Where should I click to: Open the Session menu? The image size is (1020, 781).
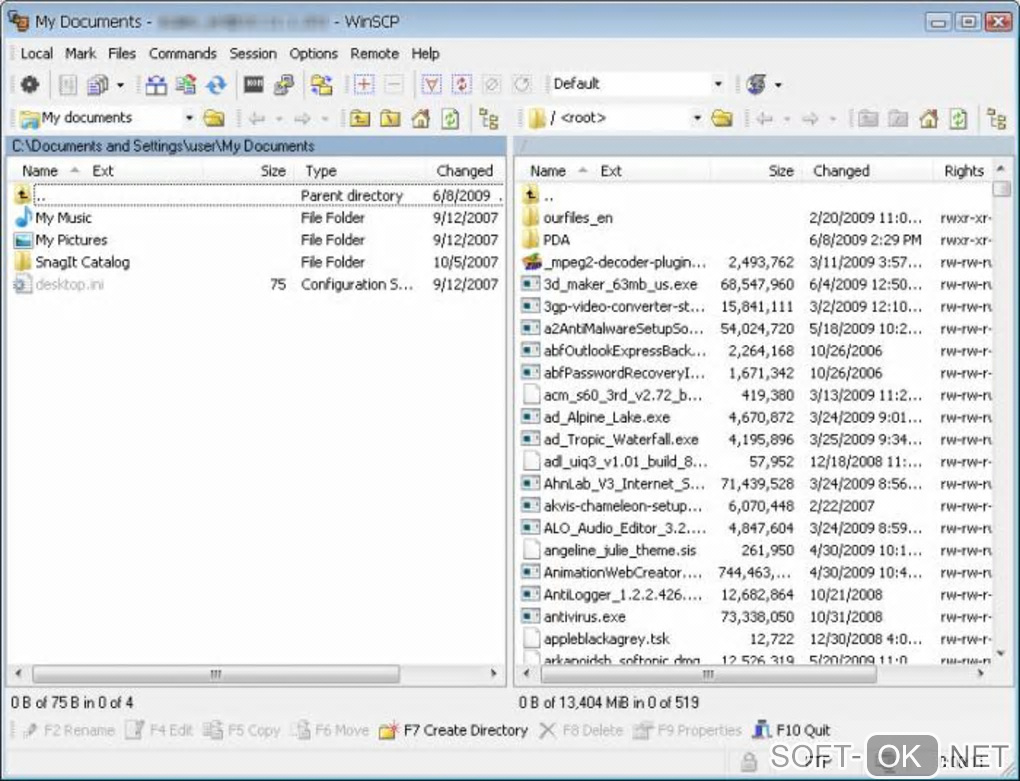[253, 53]
